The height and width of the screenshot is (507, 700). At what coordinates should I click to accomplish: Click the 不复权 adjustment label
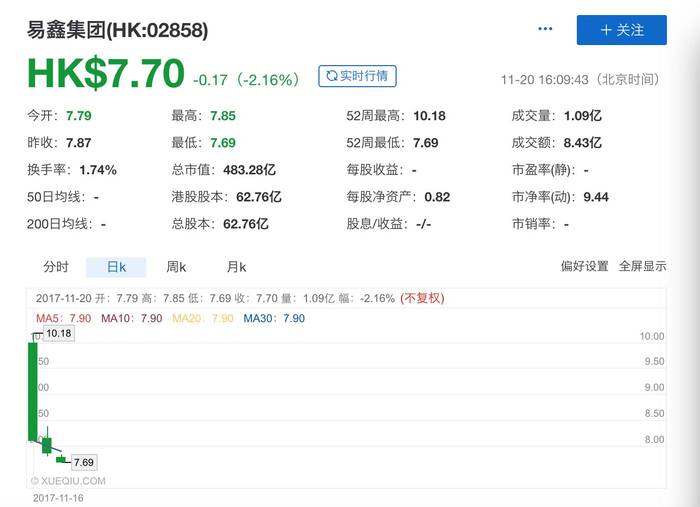click(x=422, y=298)
